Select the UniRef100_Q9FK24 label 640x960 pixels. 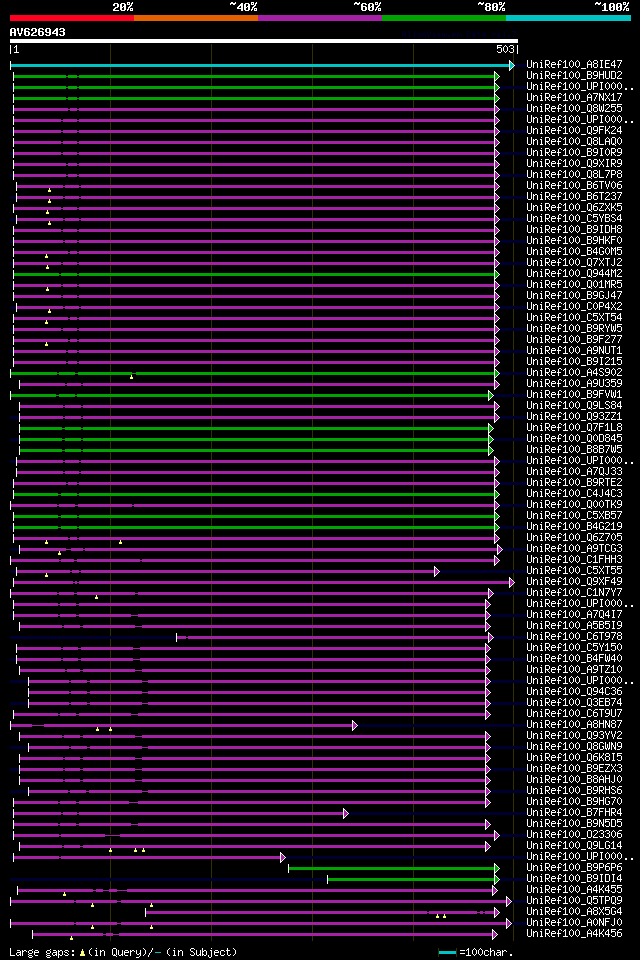[x=574, y=130]
